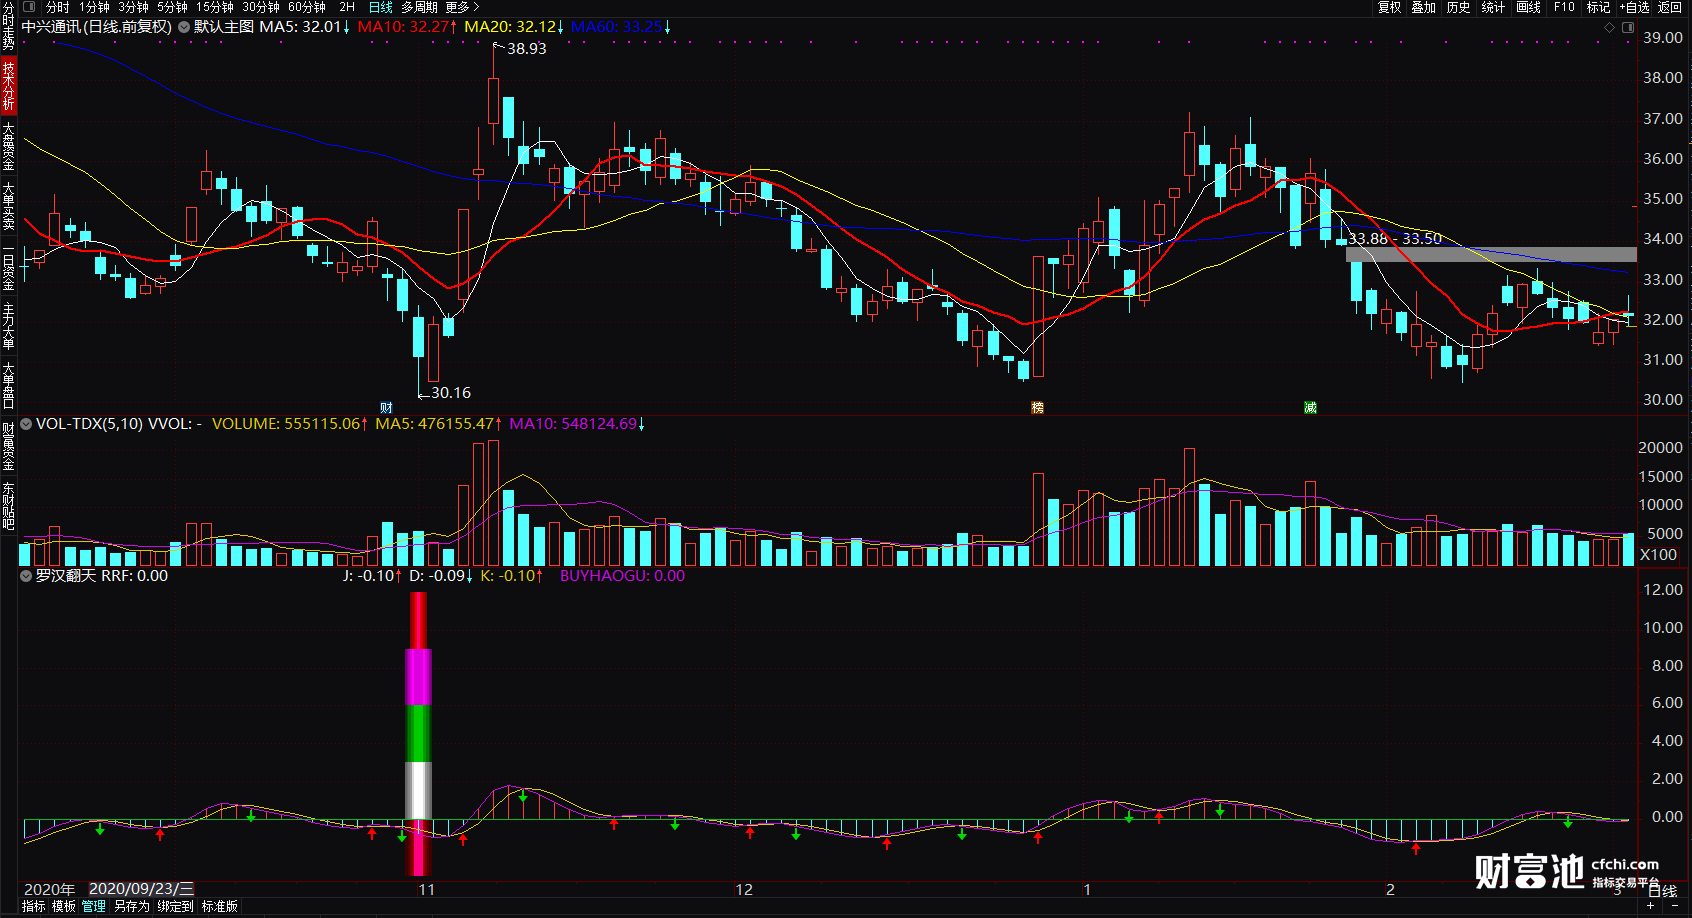
Task: Expand the 罗汉翻天 indicator dropdown circle
Action: click(26, 576)
